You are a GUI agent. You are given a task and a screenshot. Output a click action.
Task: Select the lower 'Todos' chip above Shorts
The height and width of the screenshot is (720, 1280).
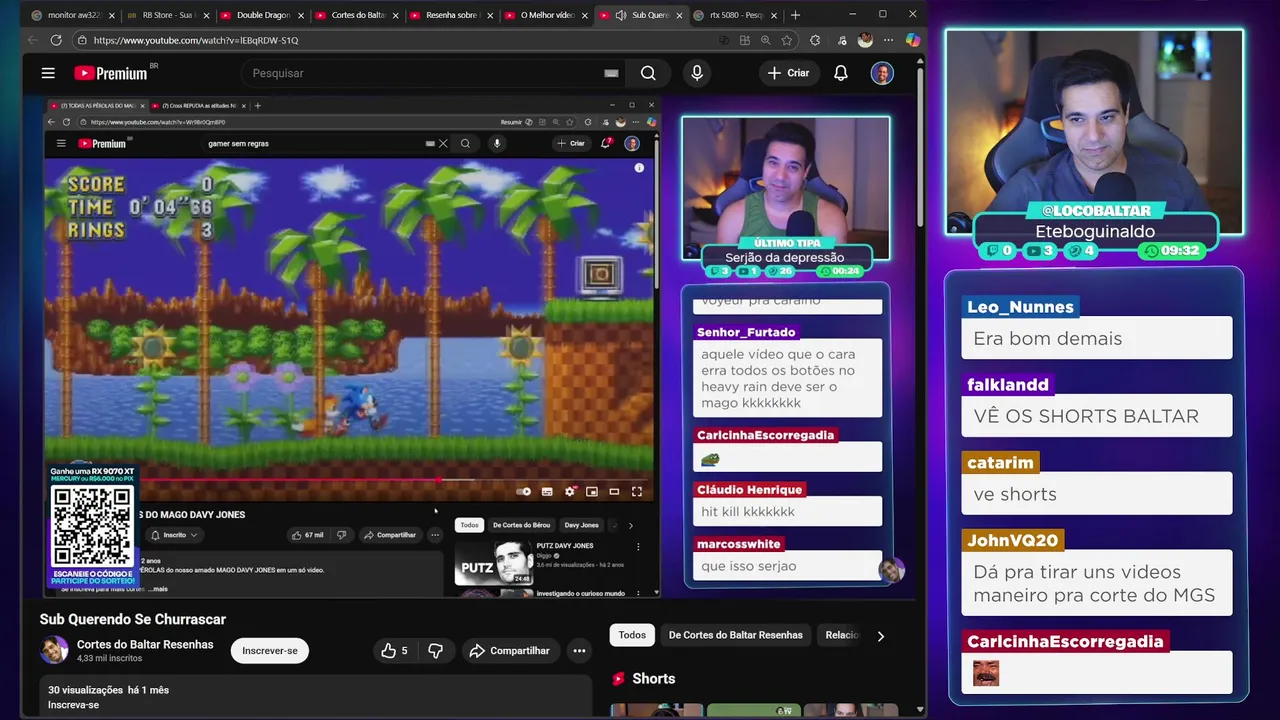pos(632,635)
